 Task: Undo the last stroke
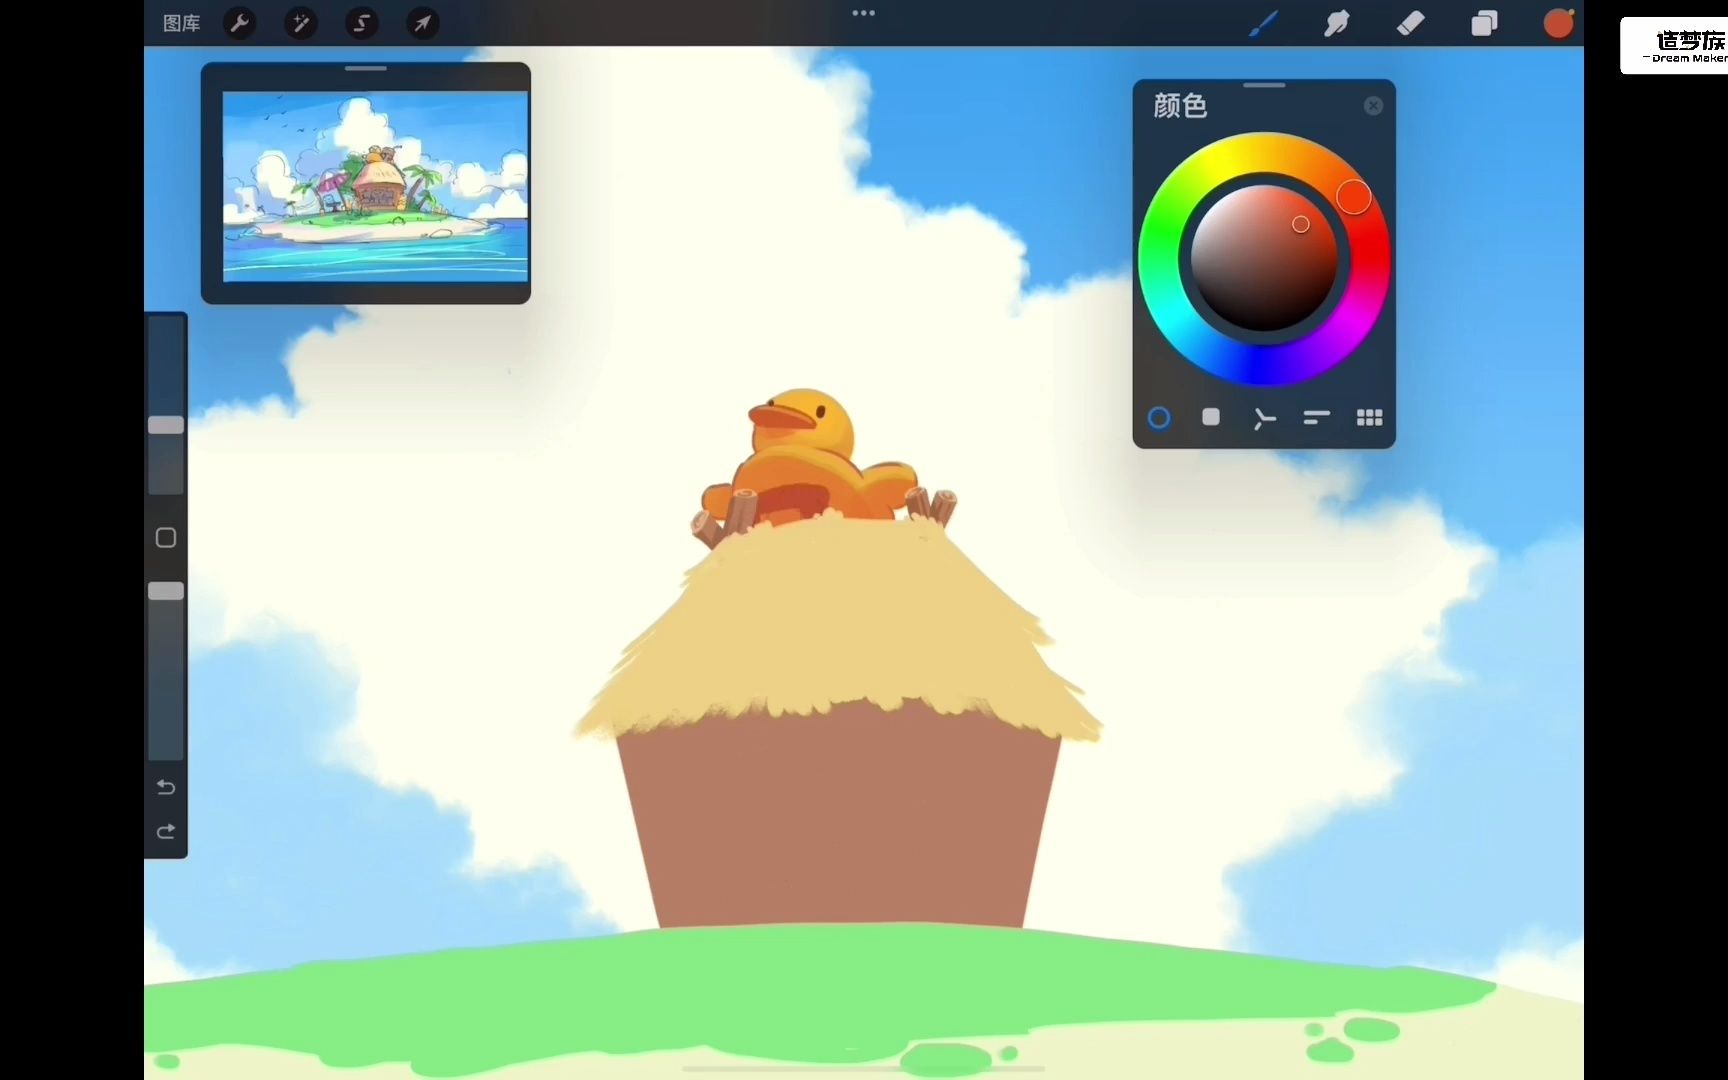coord(166,787)
